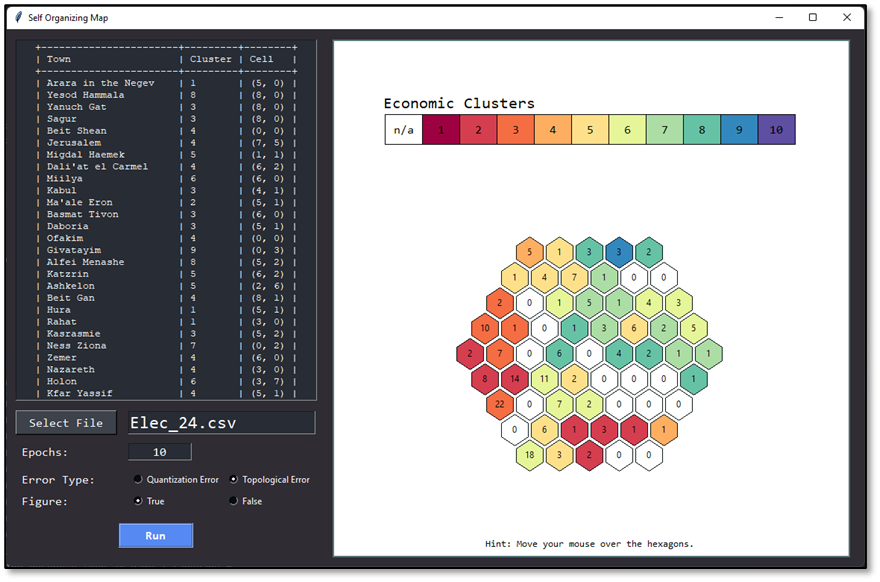Viewport: 880px width, 582px height.
Task: Click legend swatch for cluster 8
Action: (702, 130)
